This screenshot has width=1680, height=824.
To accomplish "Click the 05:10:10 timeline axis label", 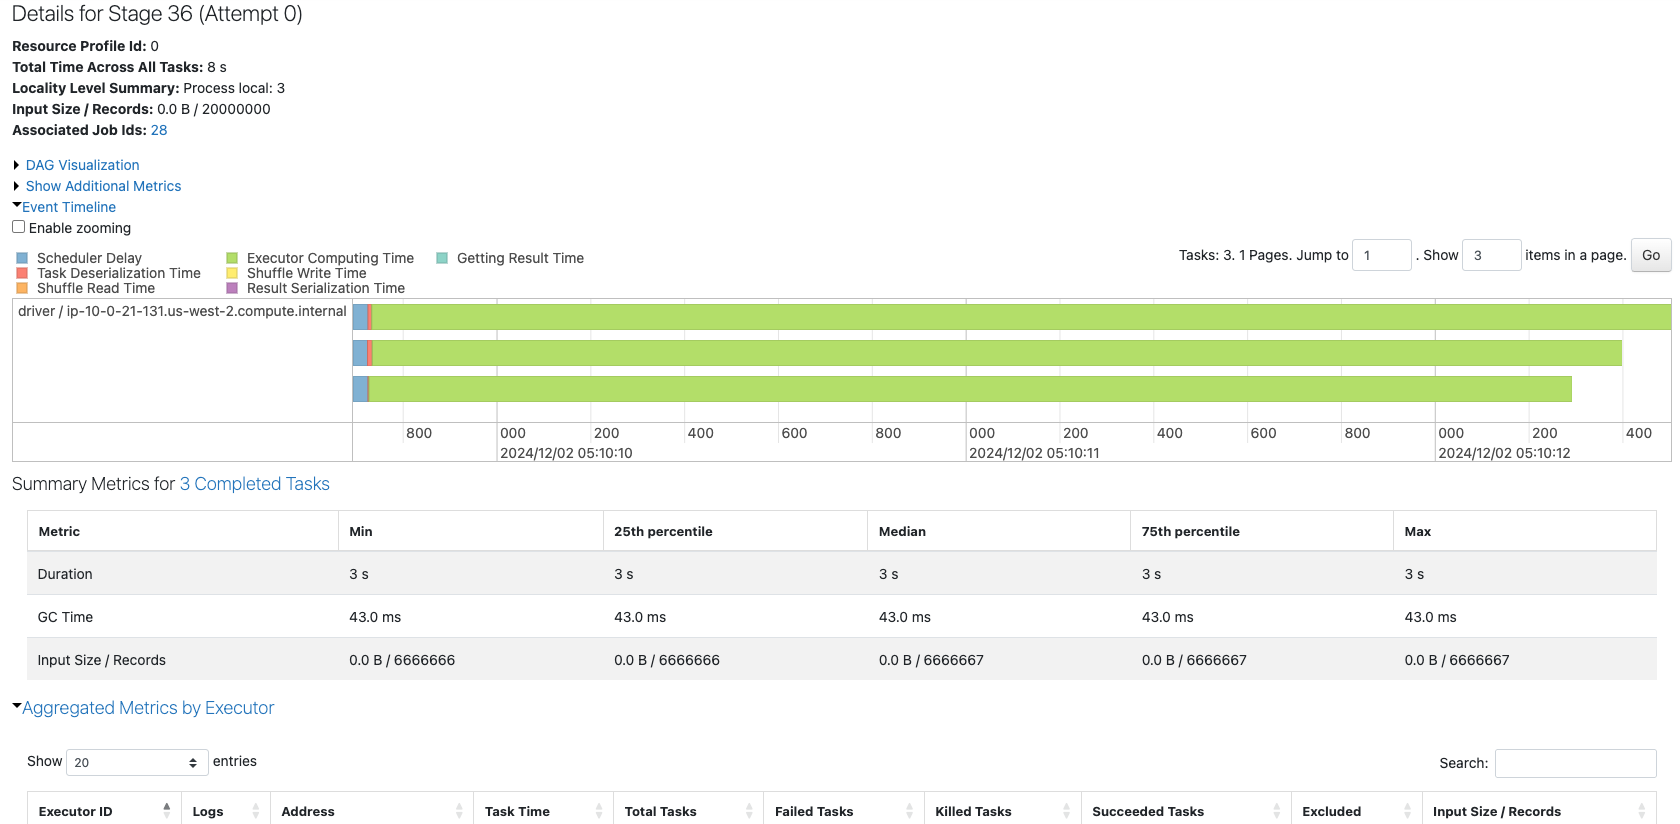I will click(x=566, y=453).
